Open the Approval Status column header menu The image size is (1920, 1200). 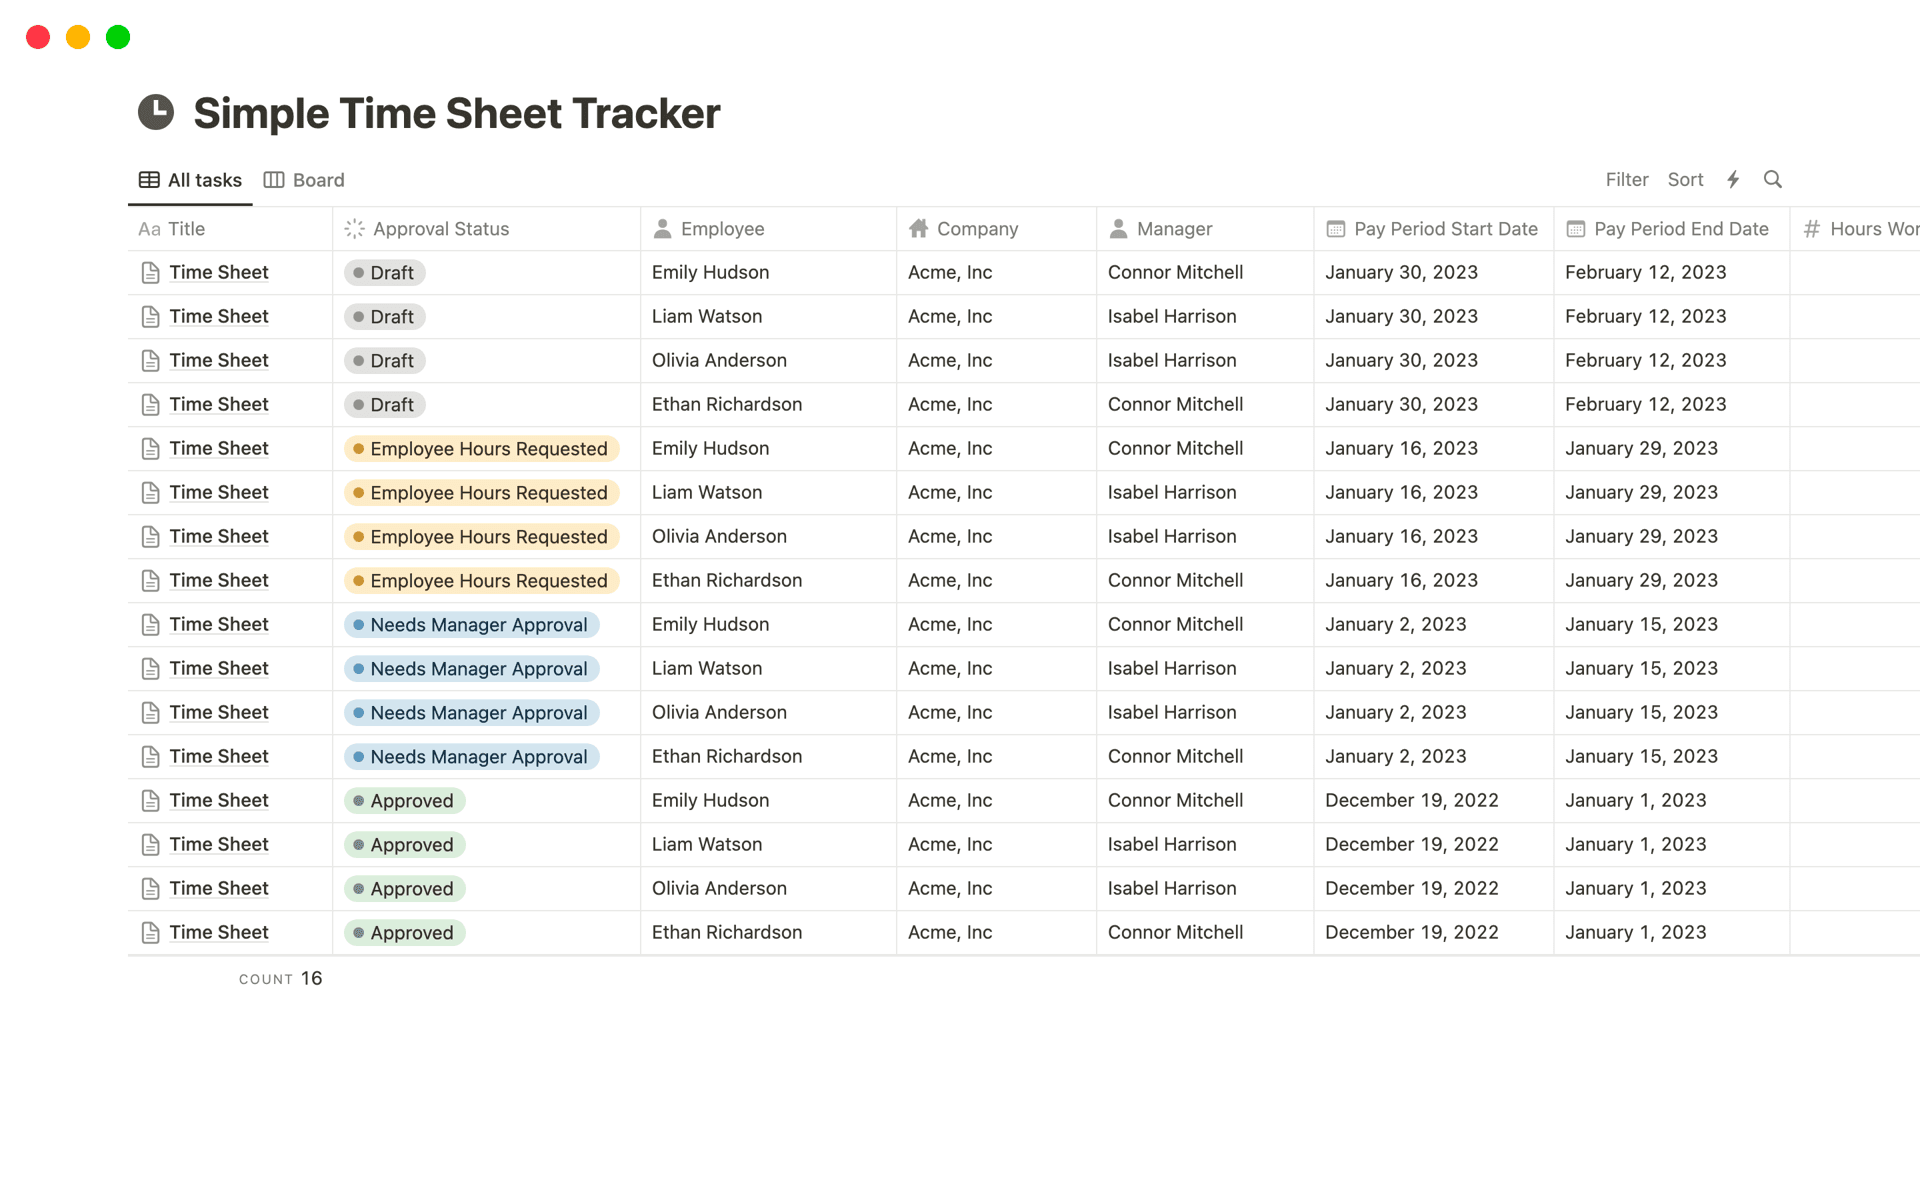click(x=441, y=228)
